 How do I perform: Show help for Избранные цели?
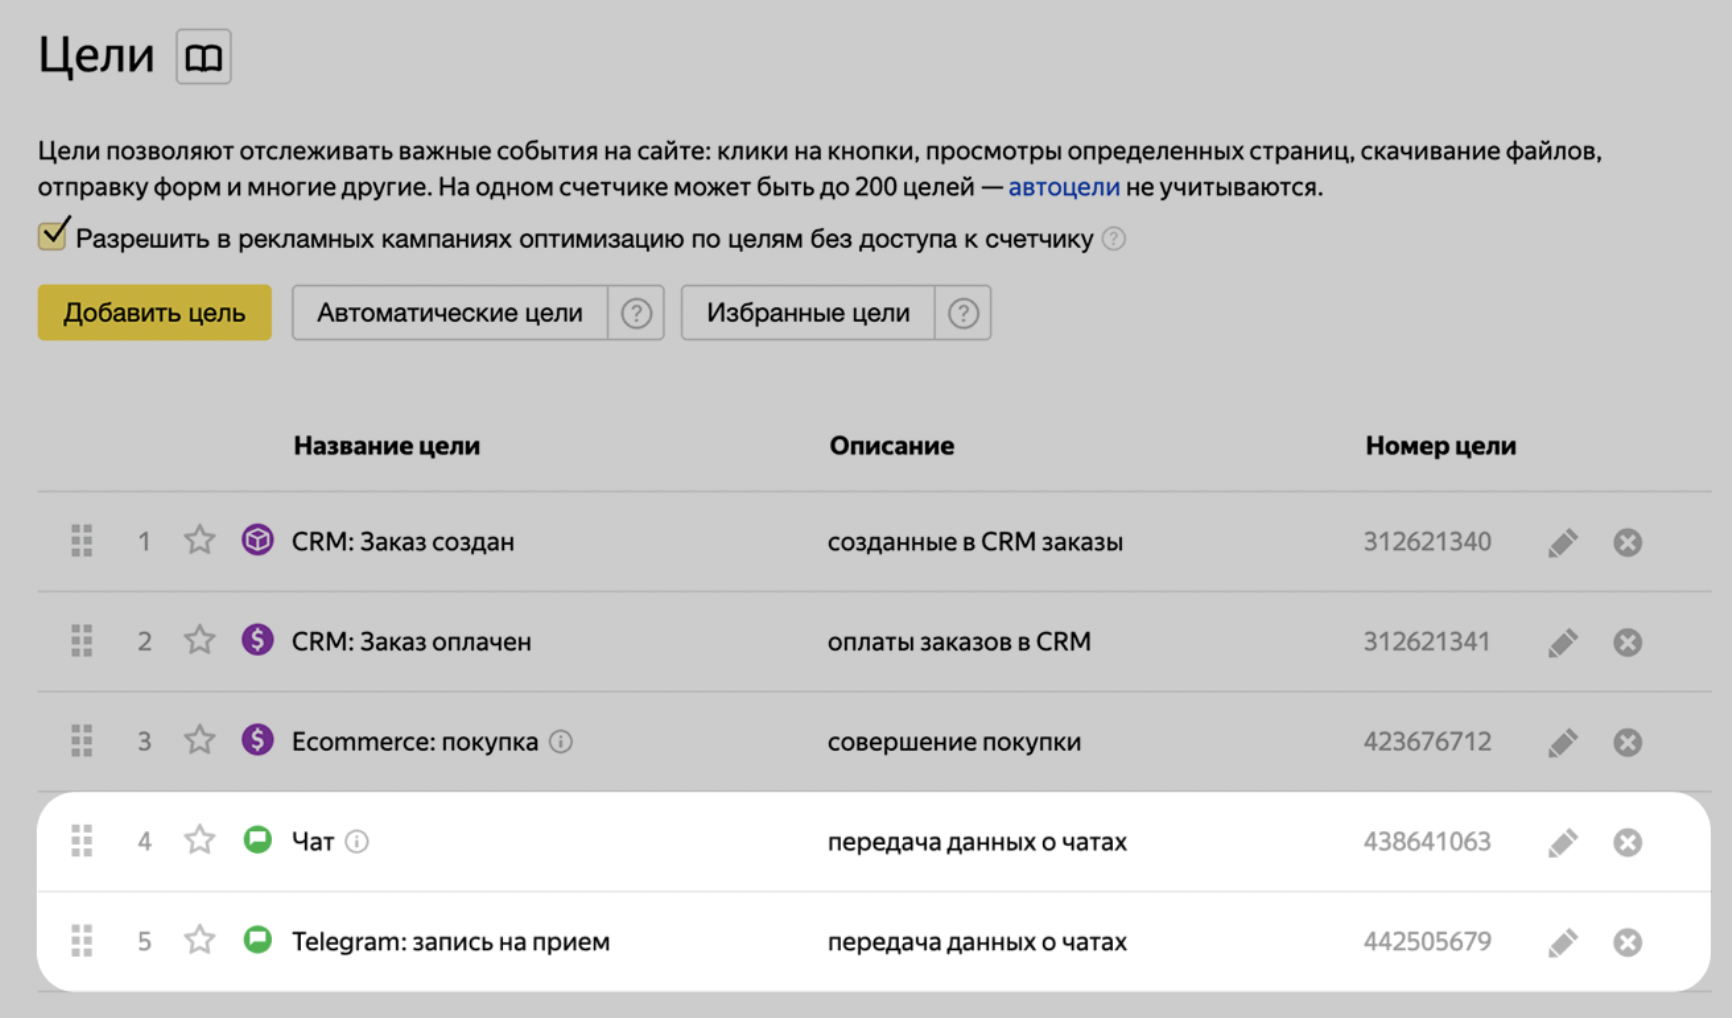coord(963,313)
